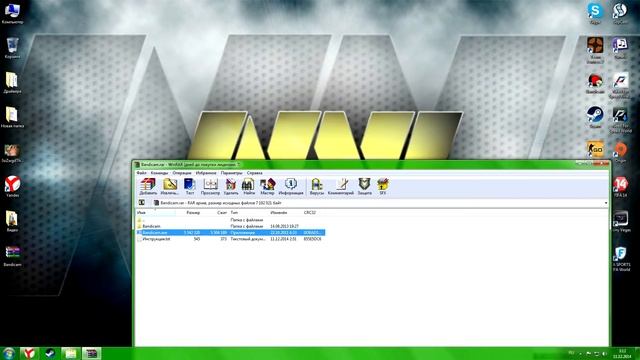The image size is (640, 360).
Task: Select the Инструкция.txt file row
Action: (x=231, y=239)
